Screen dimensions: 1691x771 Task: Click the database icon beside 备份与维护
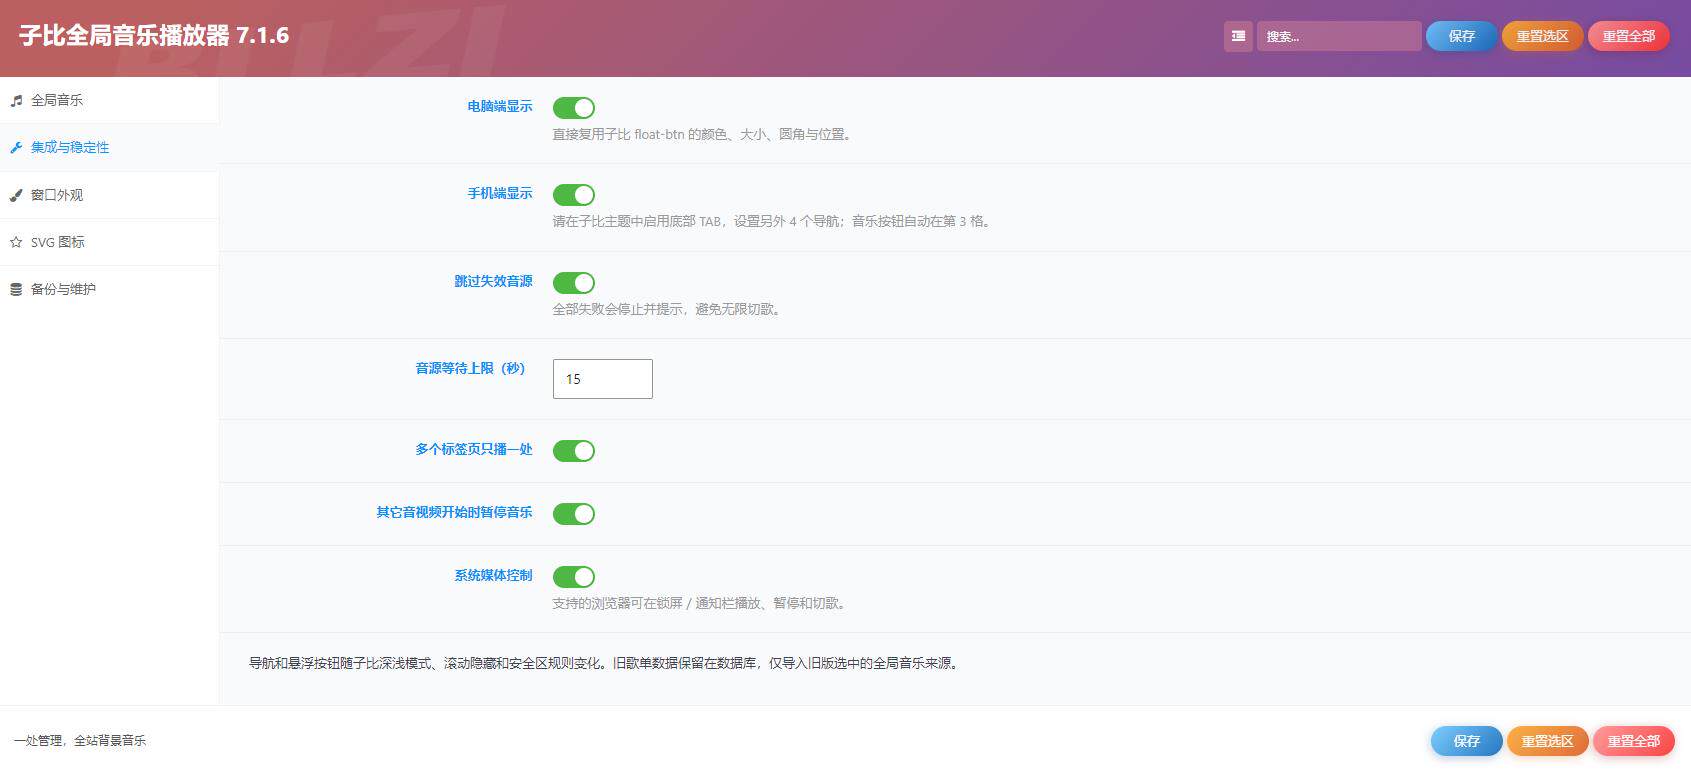pos(16,289)
